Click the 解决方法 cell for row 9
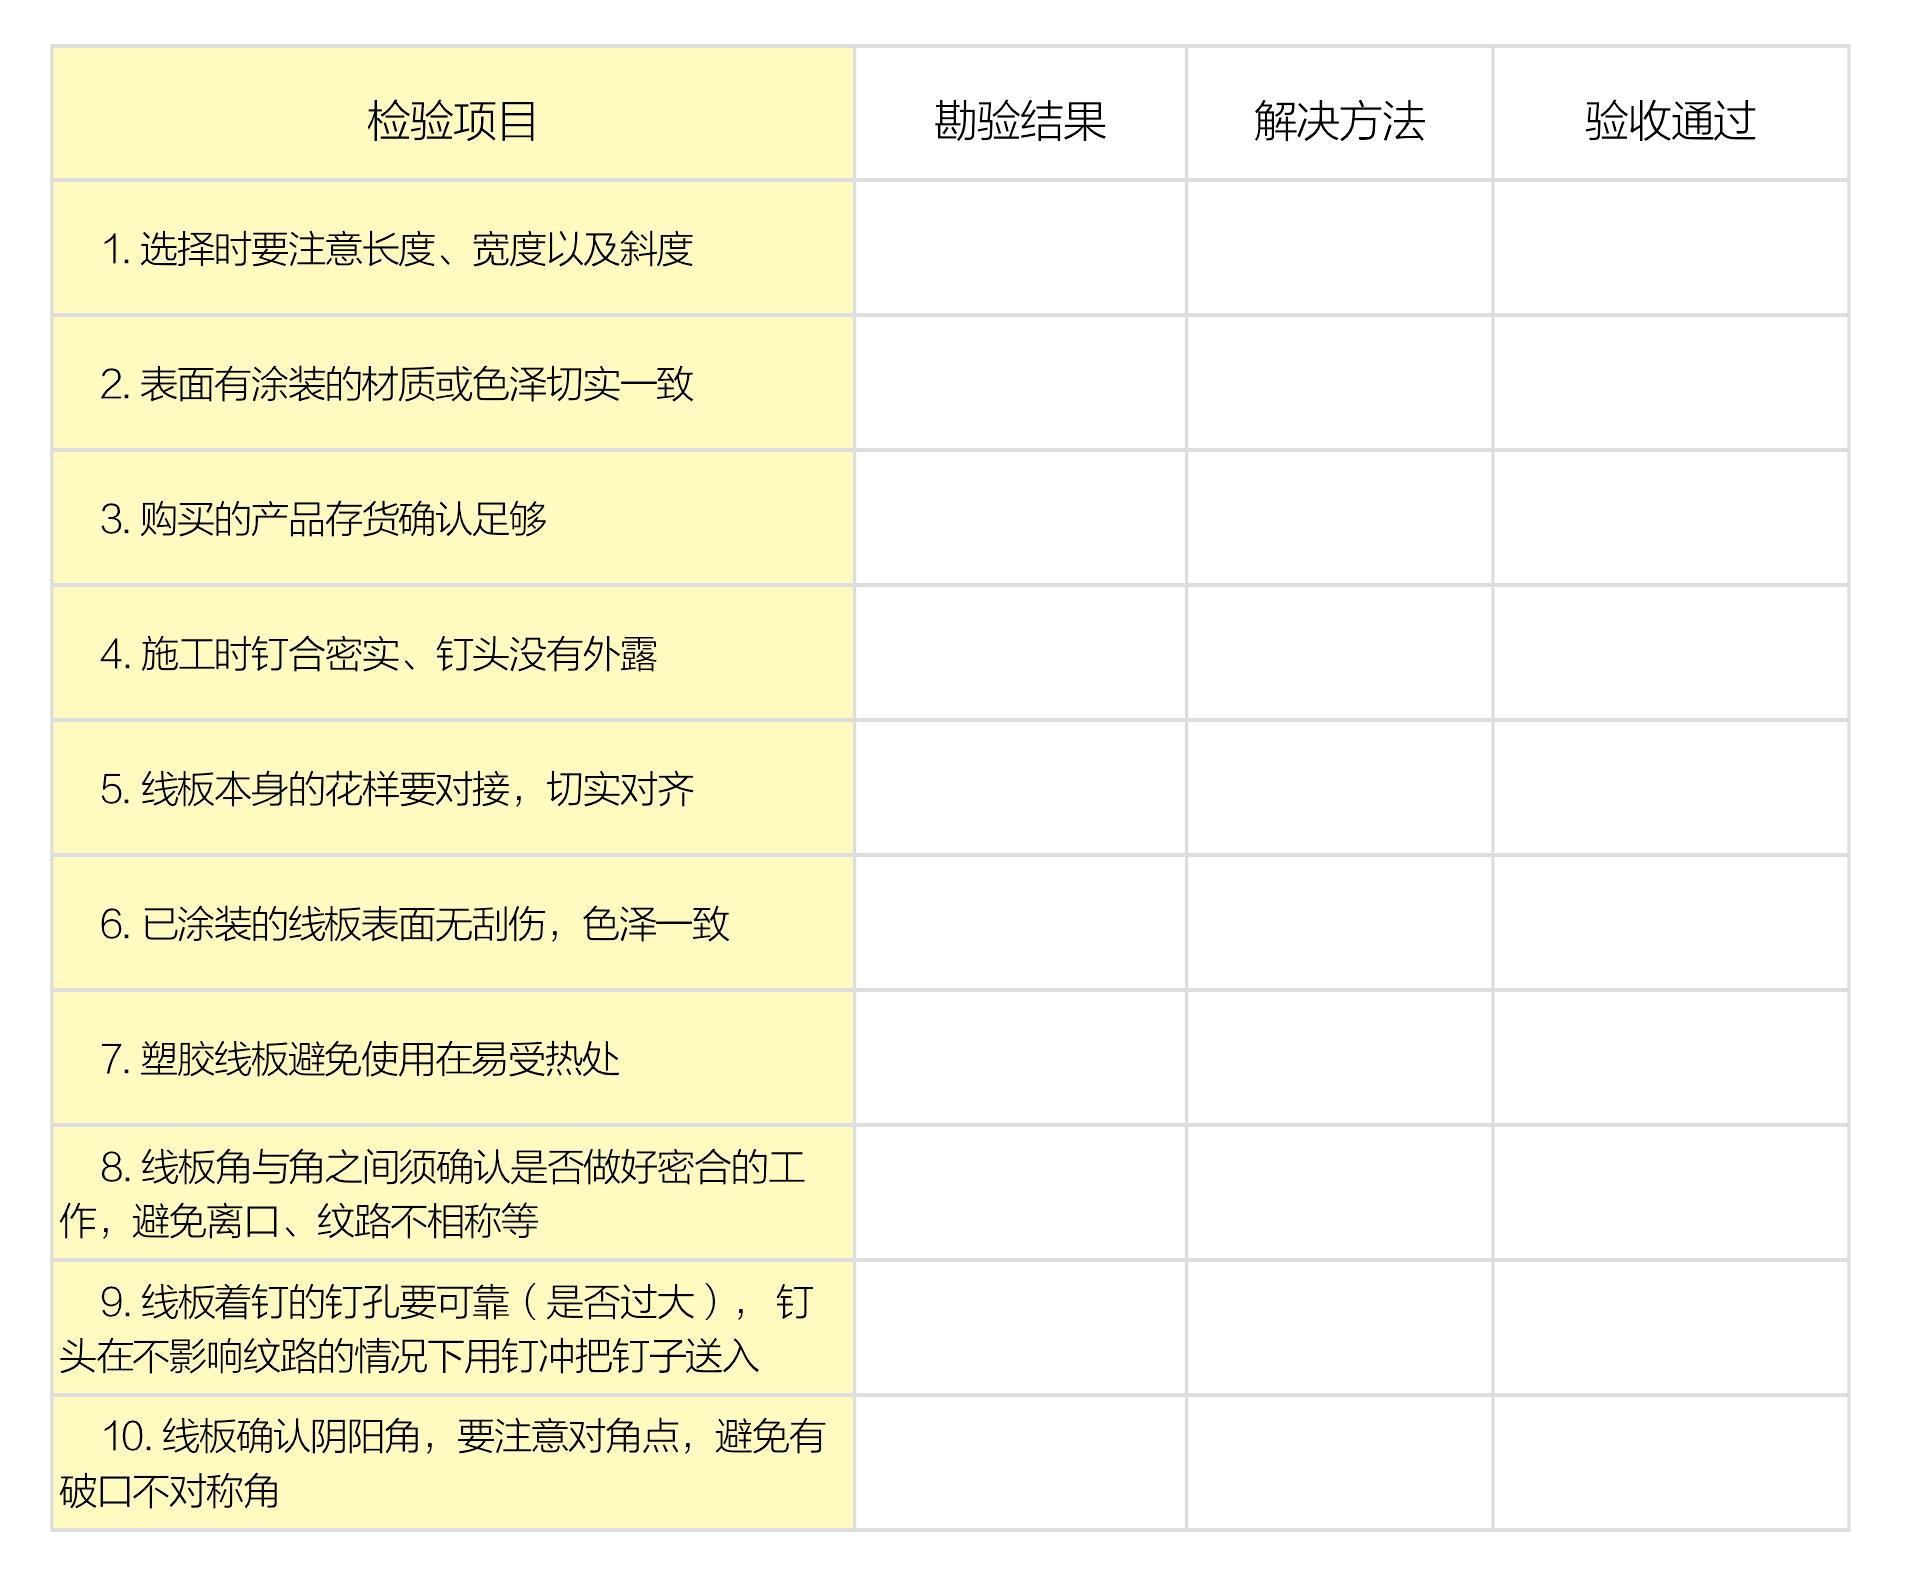This screenshot has width=1928, height=1572. 1339,1328
